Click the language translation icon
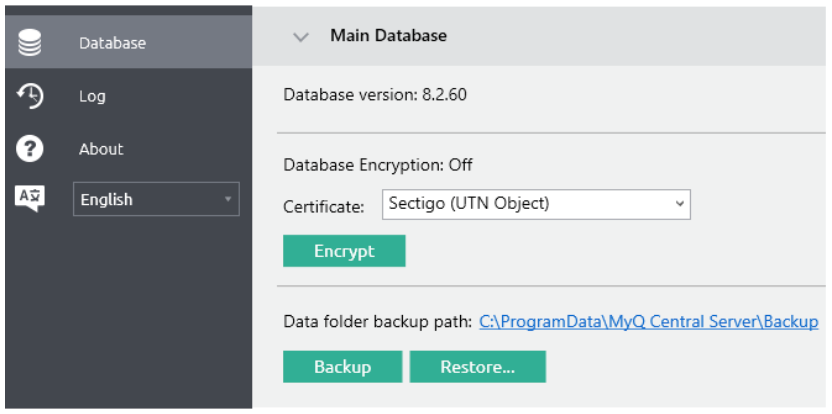 (30, 197)
